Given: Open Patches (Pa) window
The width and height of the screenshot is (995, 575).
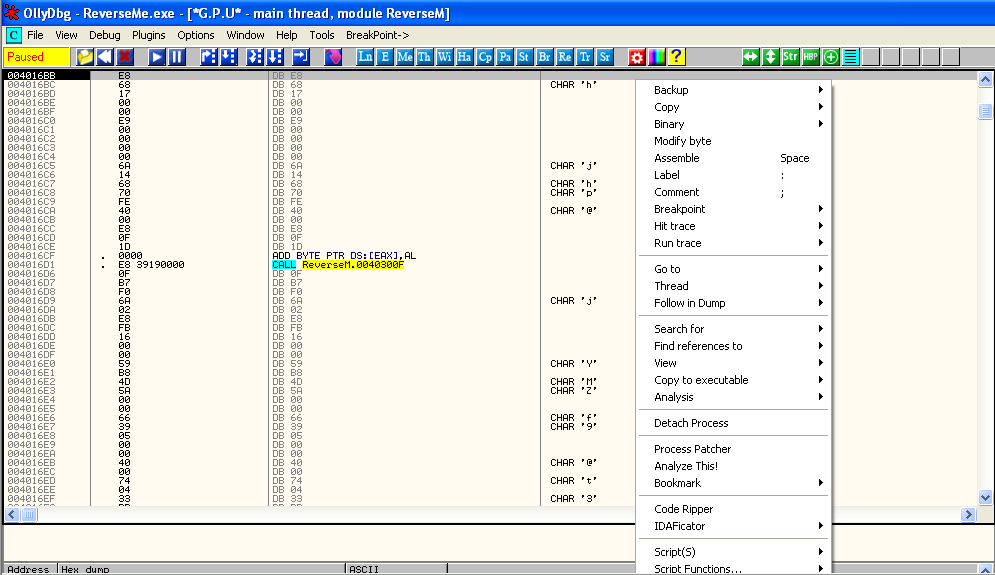Looking at the screenshot, I should 504,57.
